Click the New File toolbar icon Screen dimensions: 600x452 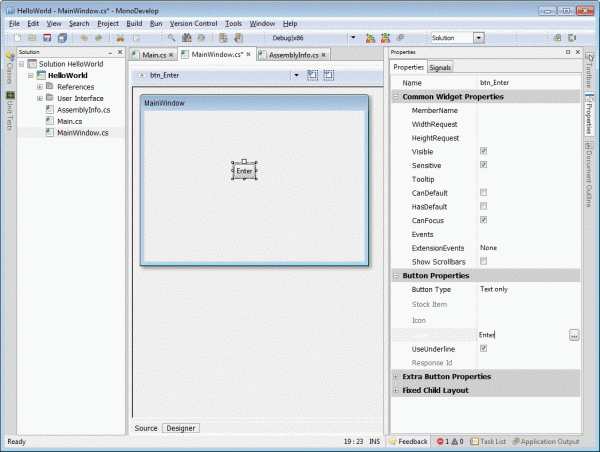17,38
